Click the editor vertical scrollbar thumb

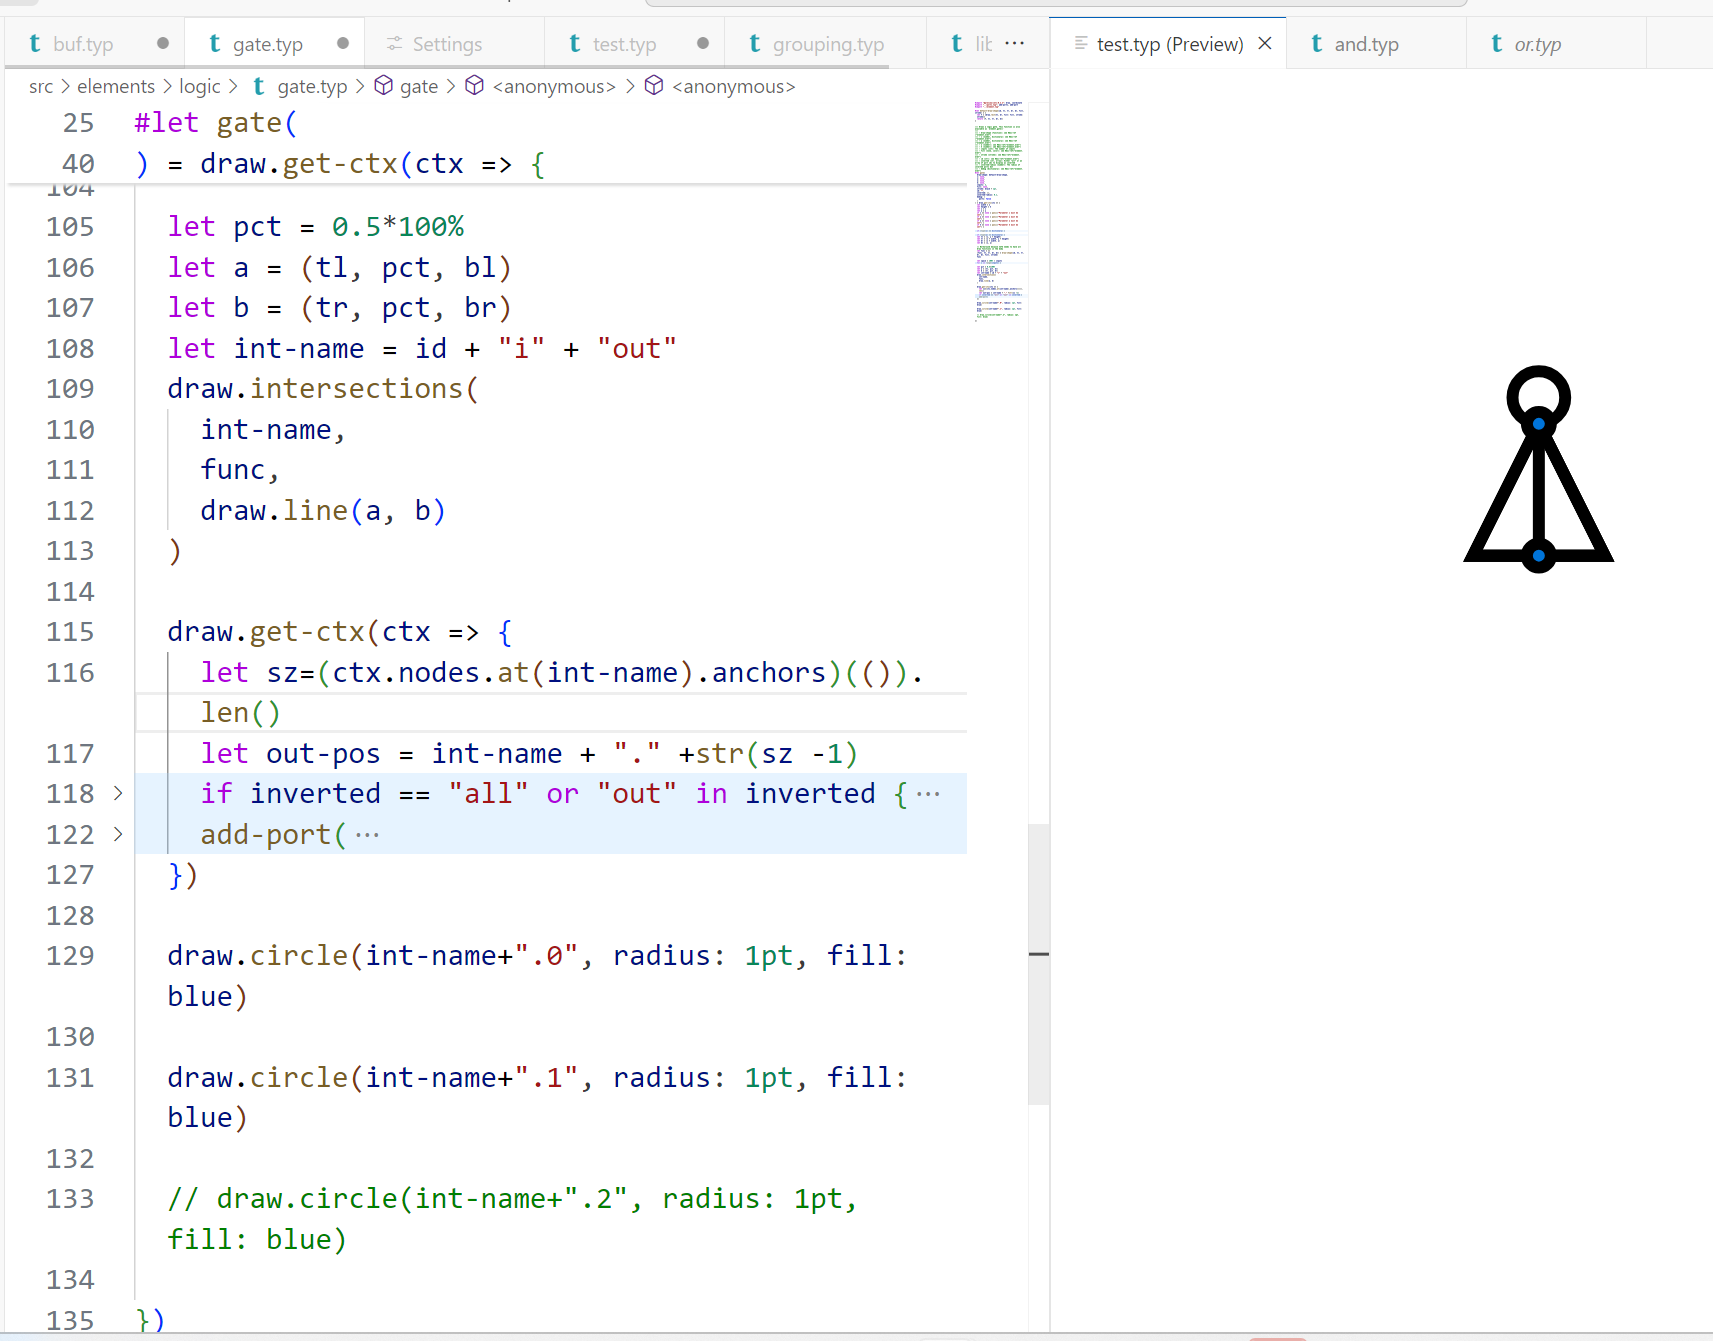pos(1038,963)
